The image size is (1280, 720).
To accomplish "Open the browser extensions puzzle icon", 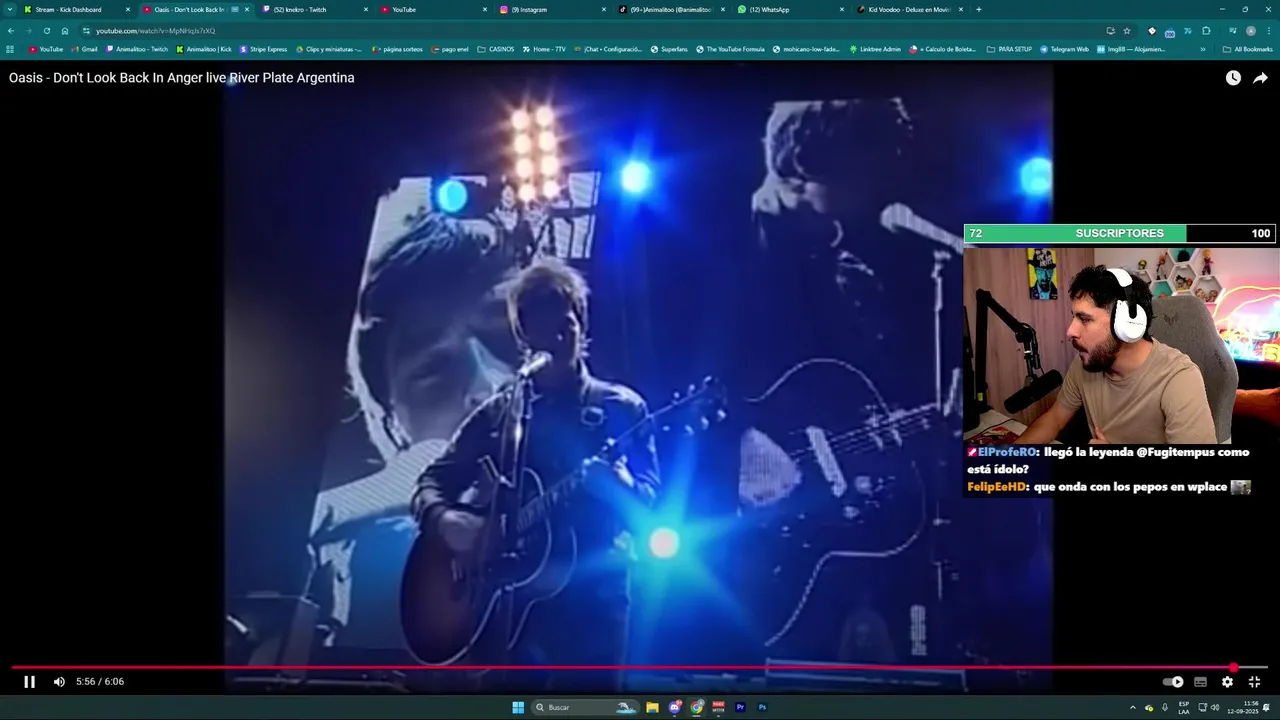I will [1206, 31].
